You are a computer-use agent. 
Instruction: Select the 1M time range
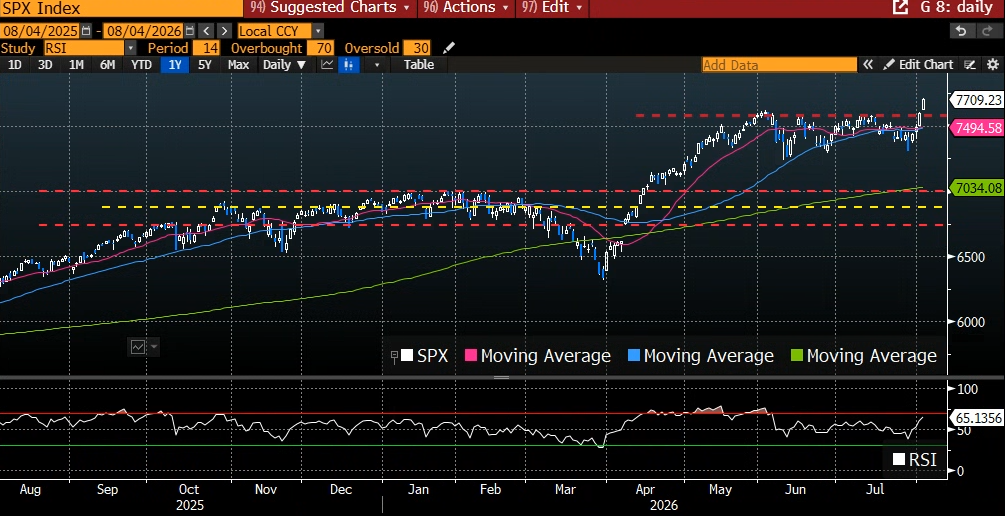[76, 65]
